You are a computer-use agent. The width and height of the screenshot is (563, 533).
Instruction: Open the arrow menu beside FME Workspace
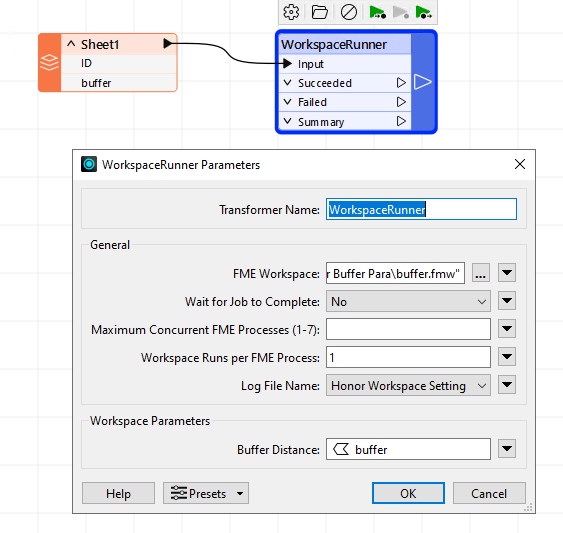tap(507, 273)
